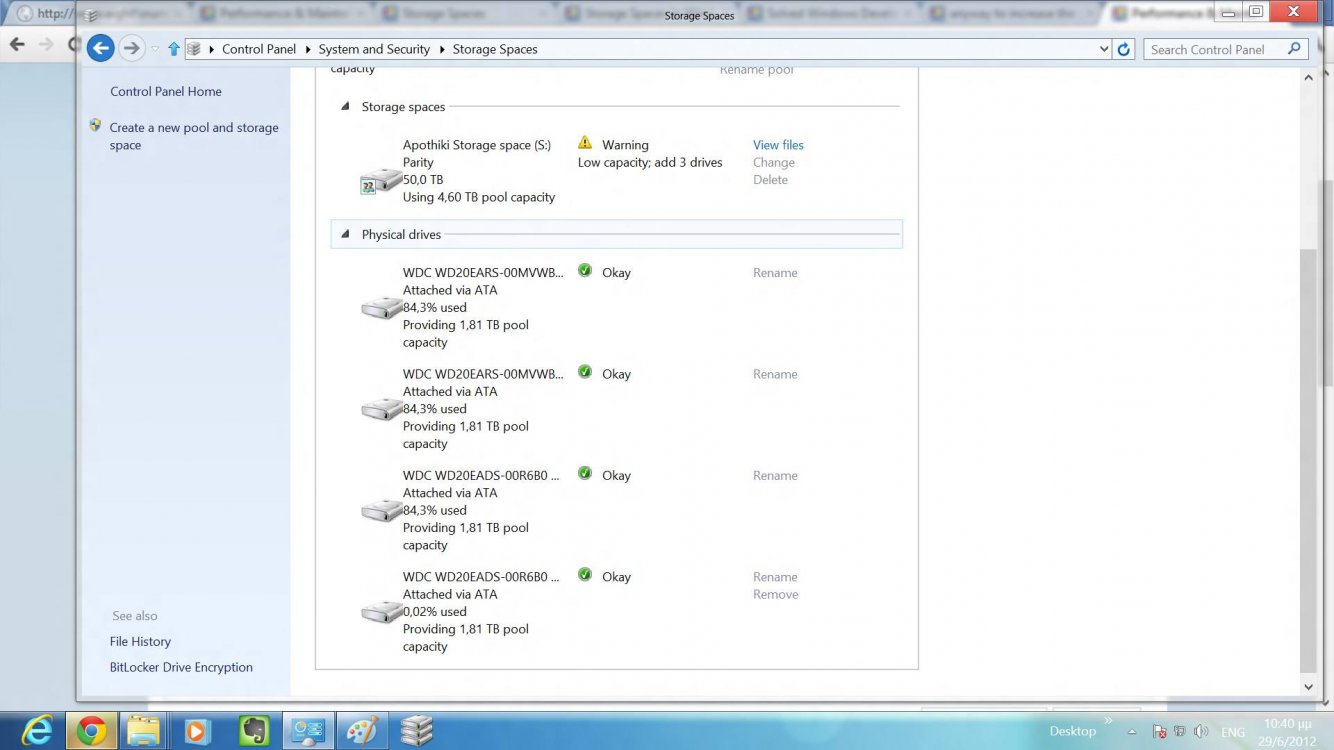Click the first WD20EARS drive icon
Image resolution: width=1334 pixels, height=750 pixels.
(381, 308)
